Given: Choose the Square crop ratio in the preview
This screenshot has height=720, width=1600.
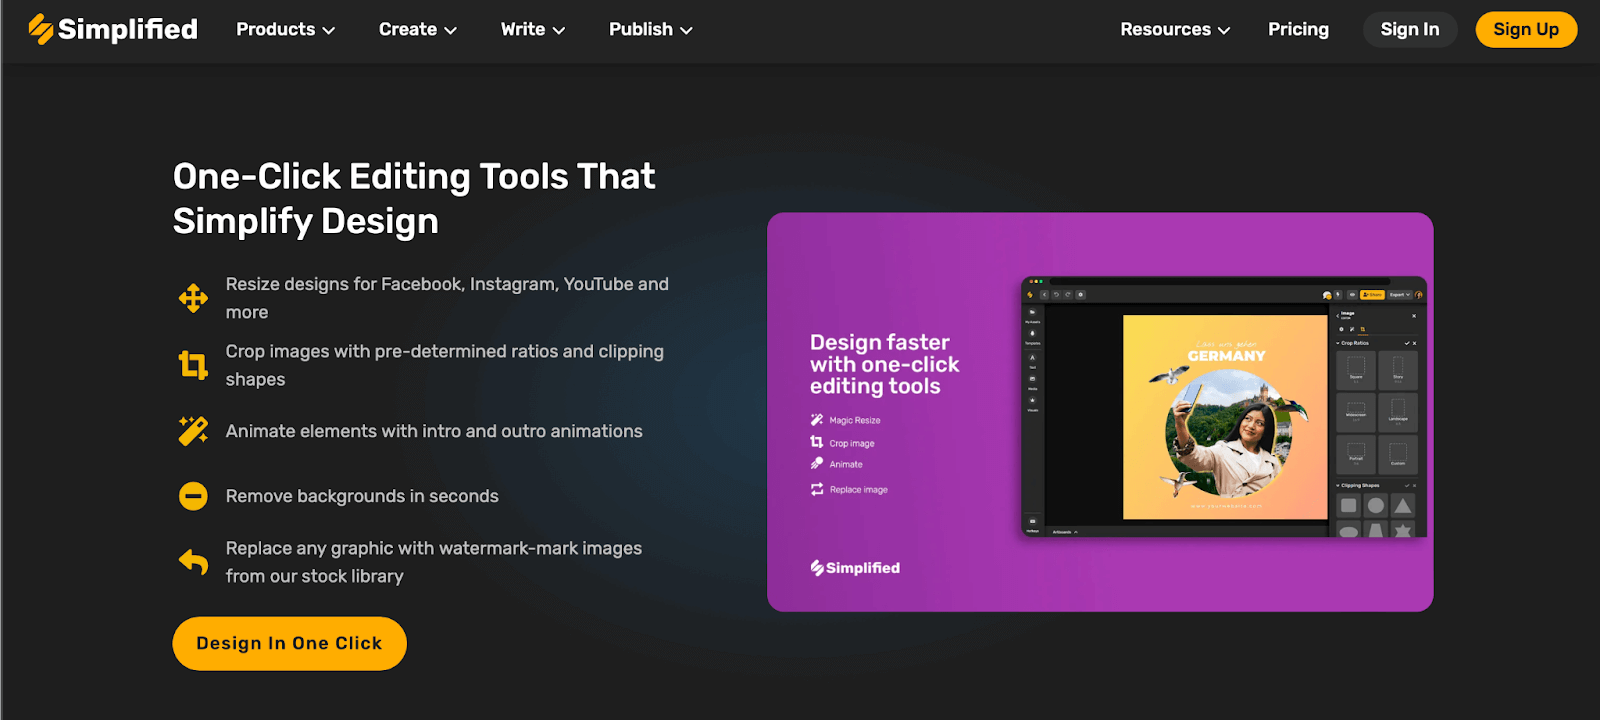Looking at the screenshot, I should 1356,370.
